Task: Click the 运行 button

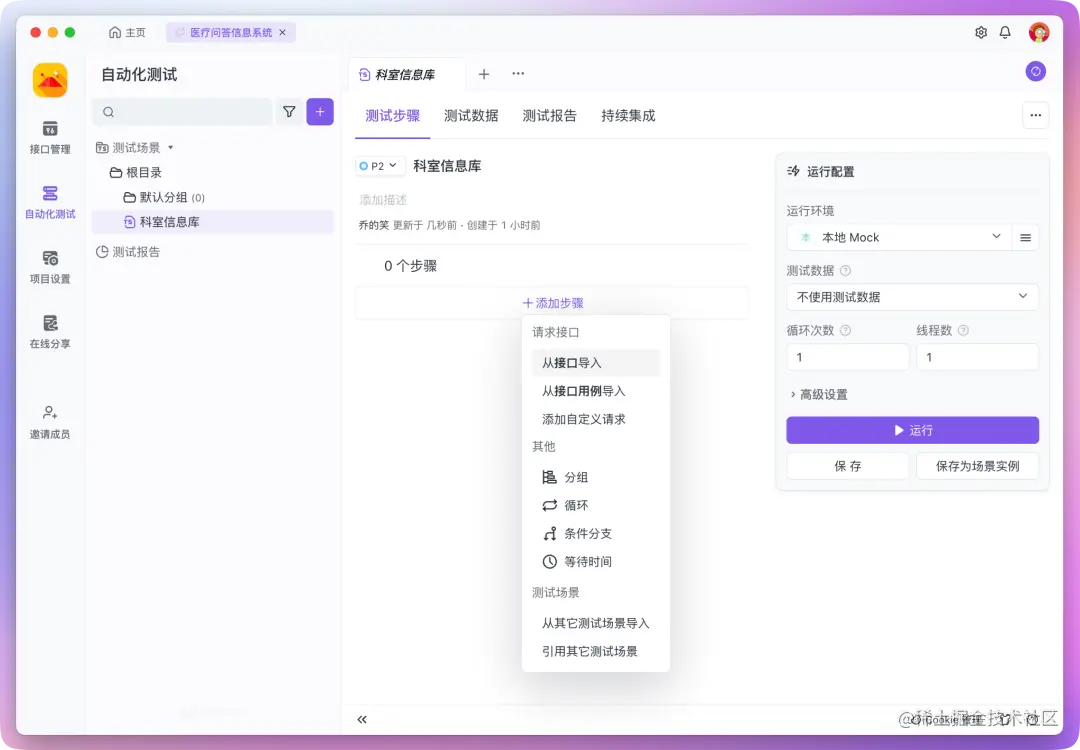Action: (x=911, y=429)
